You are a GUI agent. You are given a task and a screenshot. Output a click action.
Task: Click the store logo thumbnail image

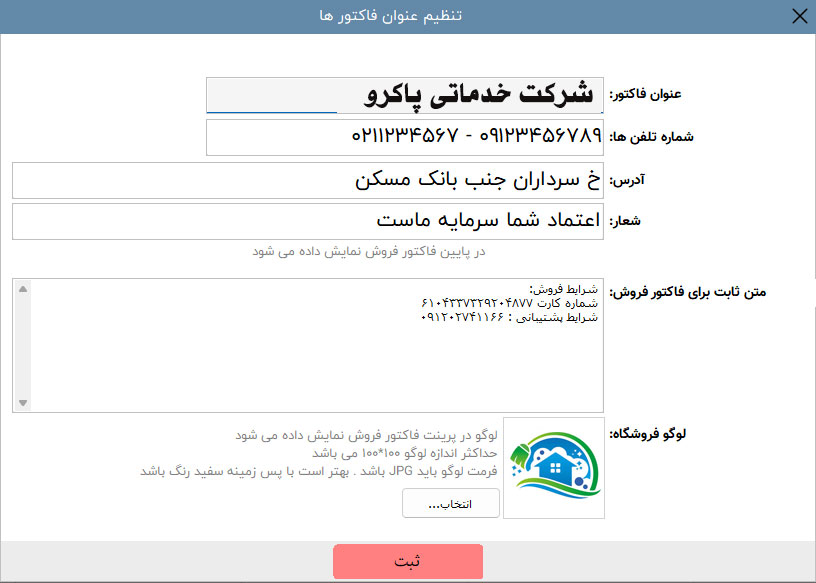click(554, 468)
